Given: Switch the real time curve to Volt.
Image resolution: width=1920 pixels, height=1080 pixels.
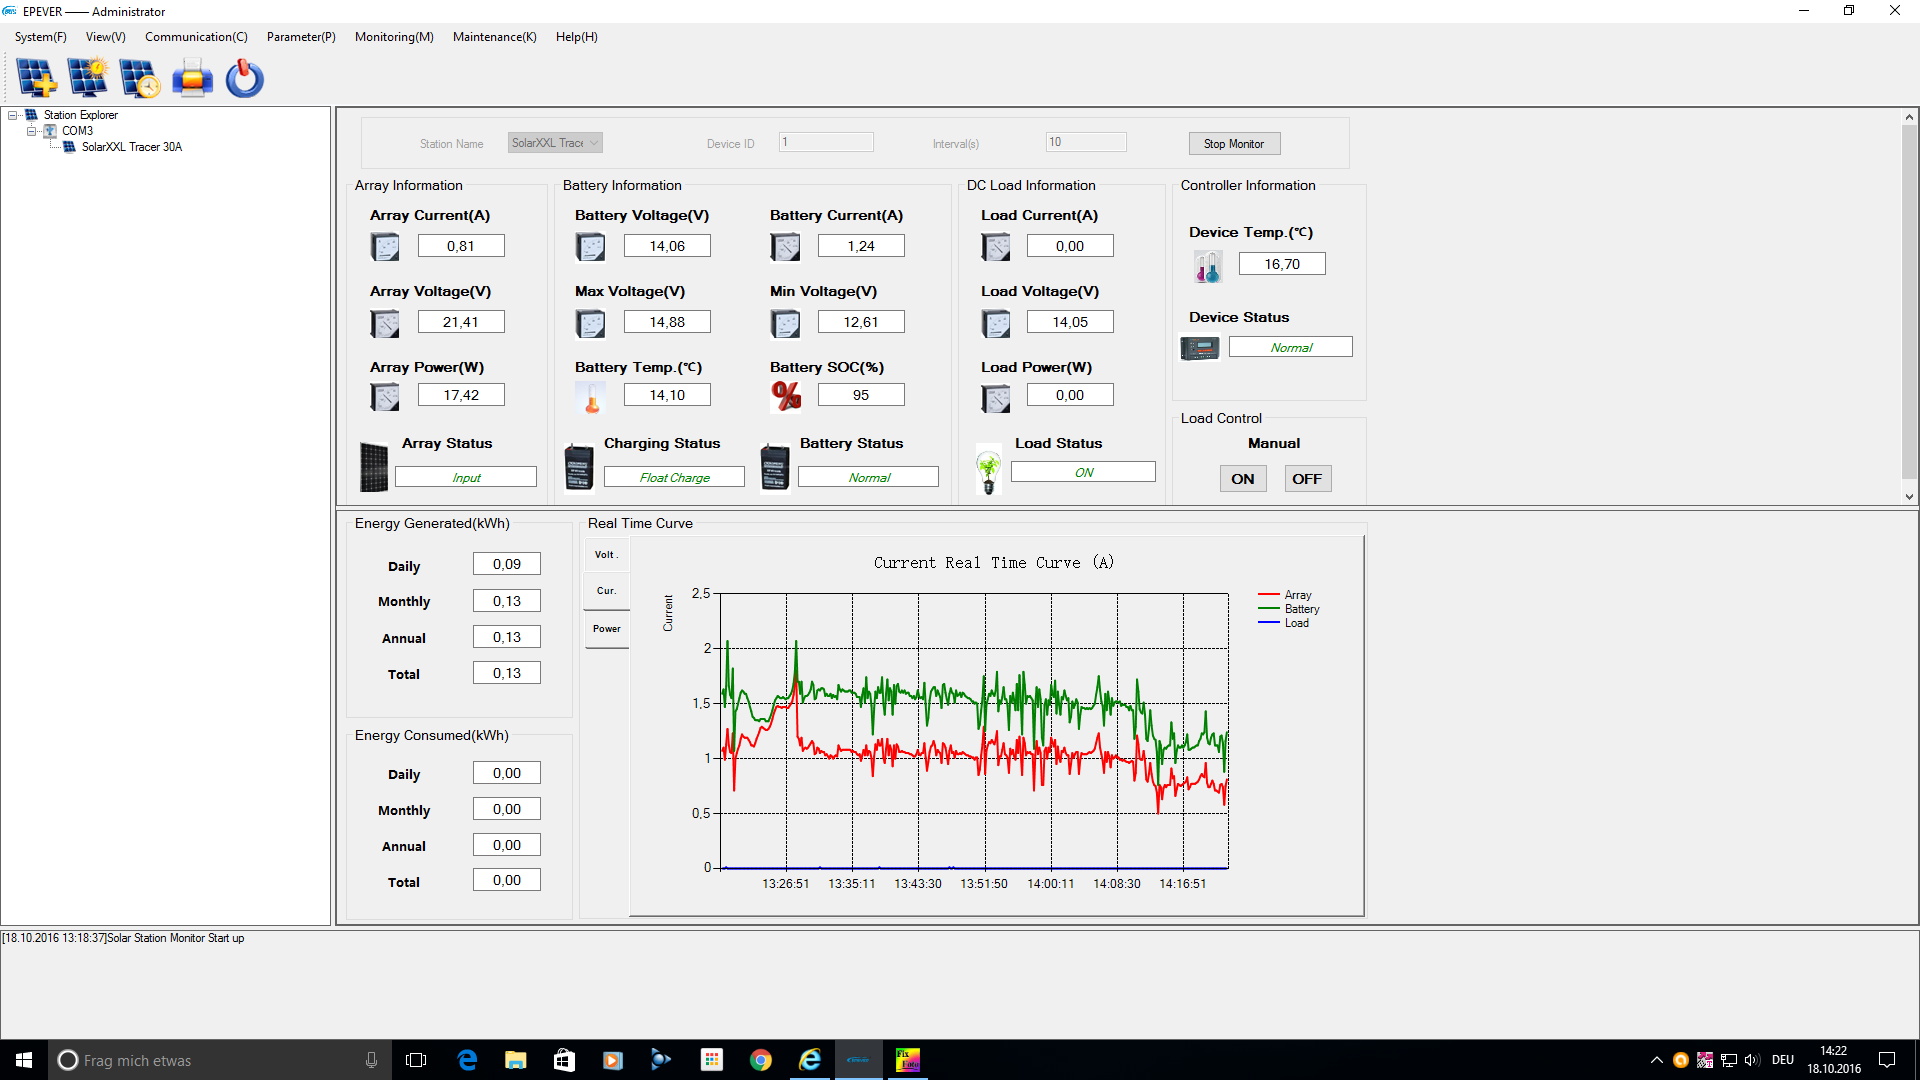Looking at the screenshot, I should (606, 555).
